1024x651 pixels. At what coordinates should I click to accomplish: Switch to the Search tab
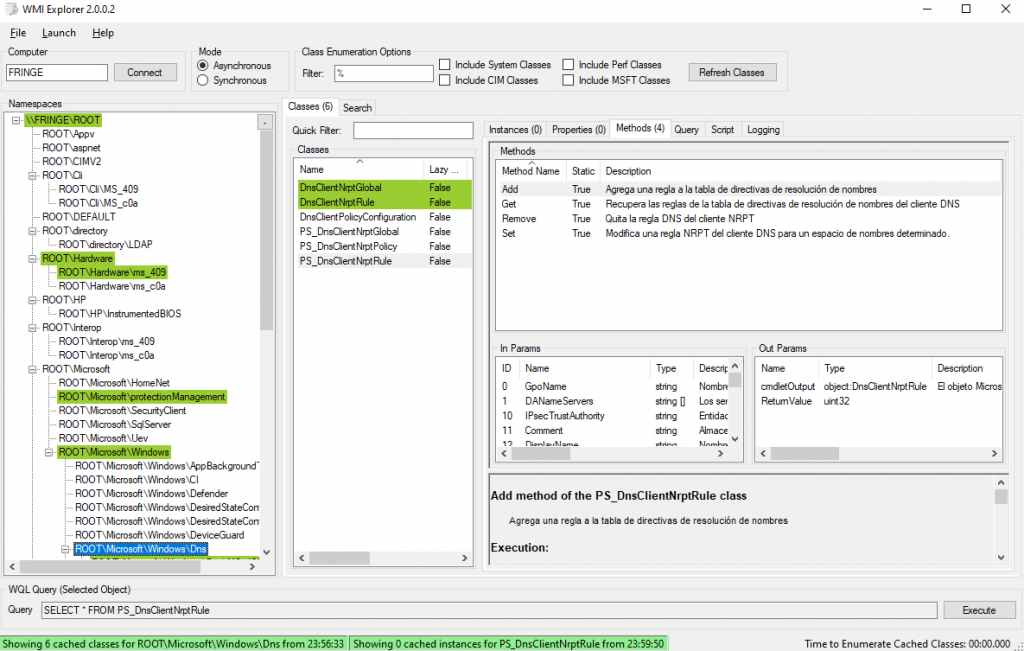(357, 107)
